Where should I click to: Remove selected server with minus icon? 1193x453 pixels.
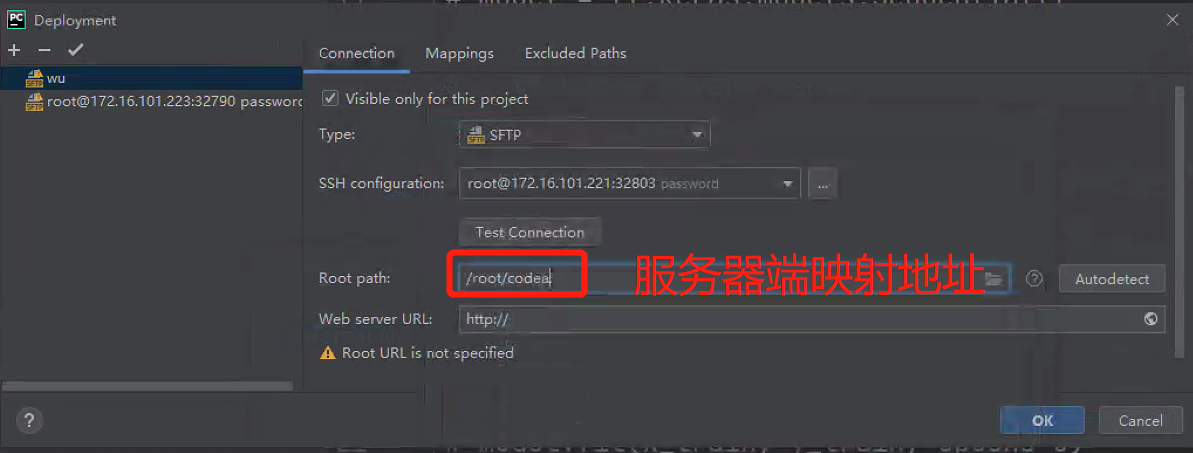coord(44,50)
